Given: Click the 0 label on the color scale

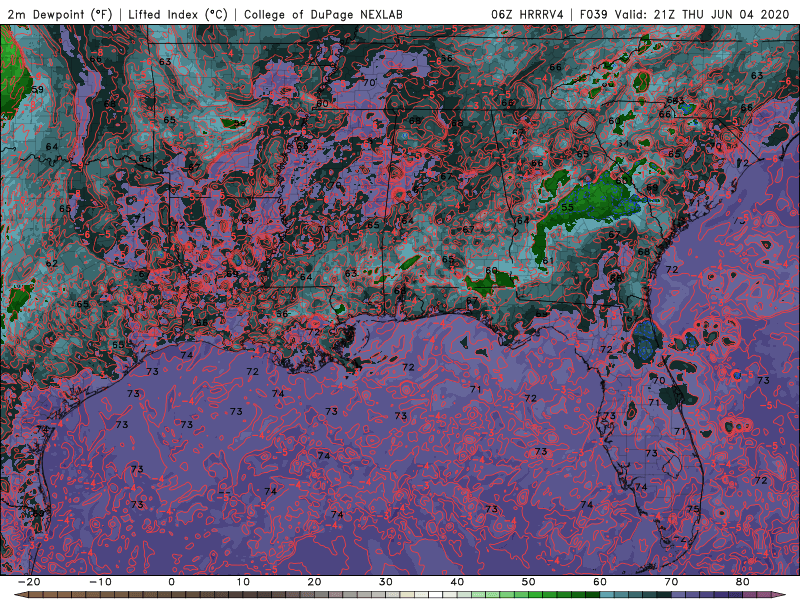Looking at the screenshot, I should click(x=171, y=582).
